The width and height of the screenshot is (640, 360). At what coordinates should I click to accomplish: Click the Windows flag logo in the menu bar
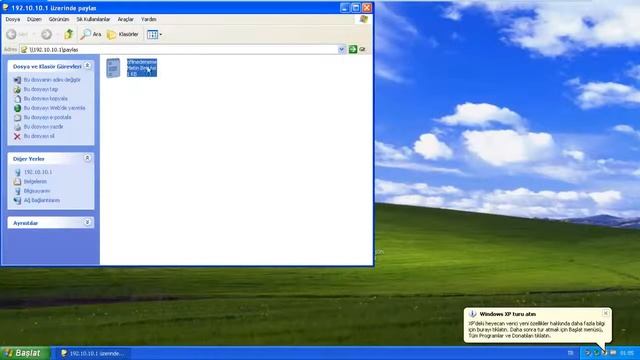click(363, 19)
